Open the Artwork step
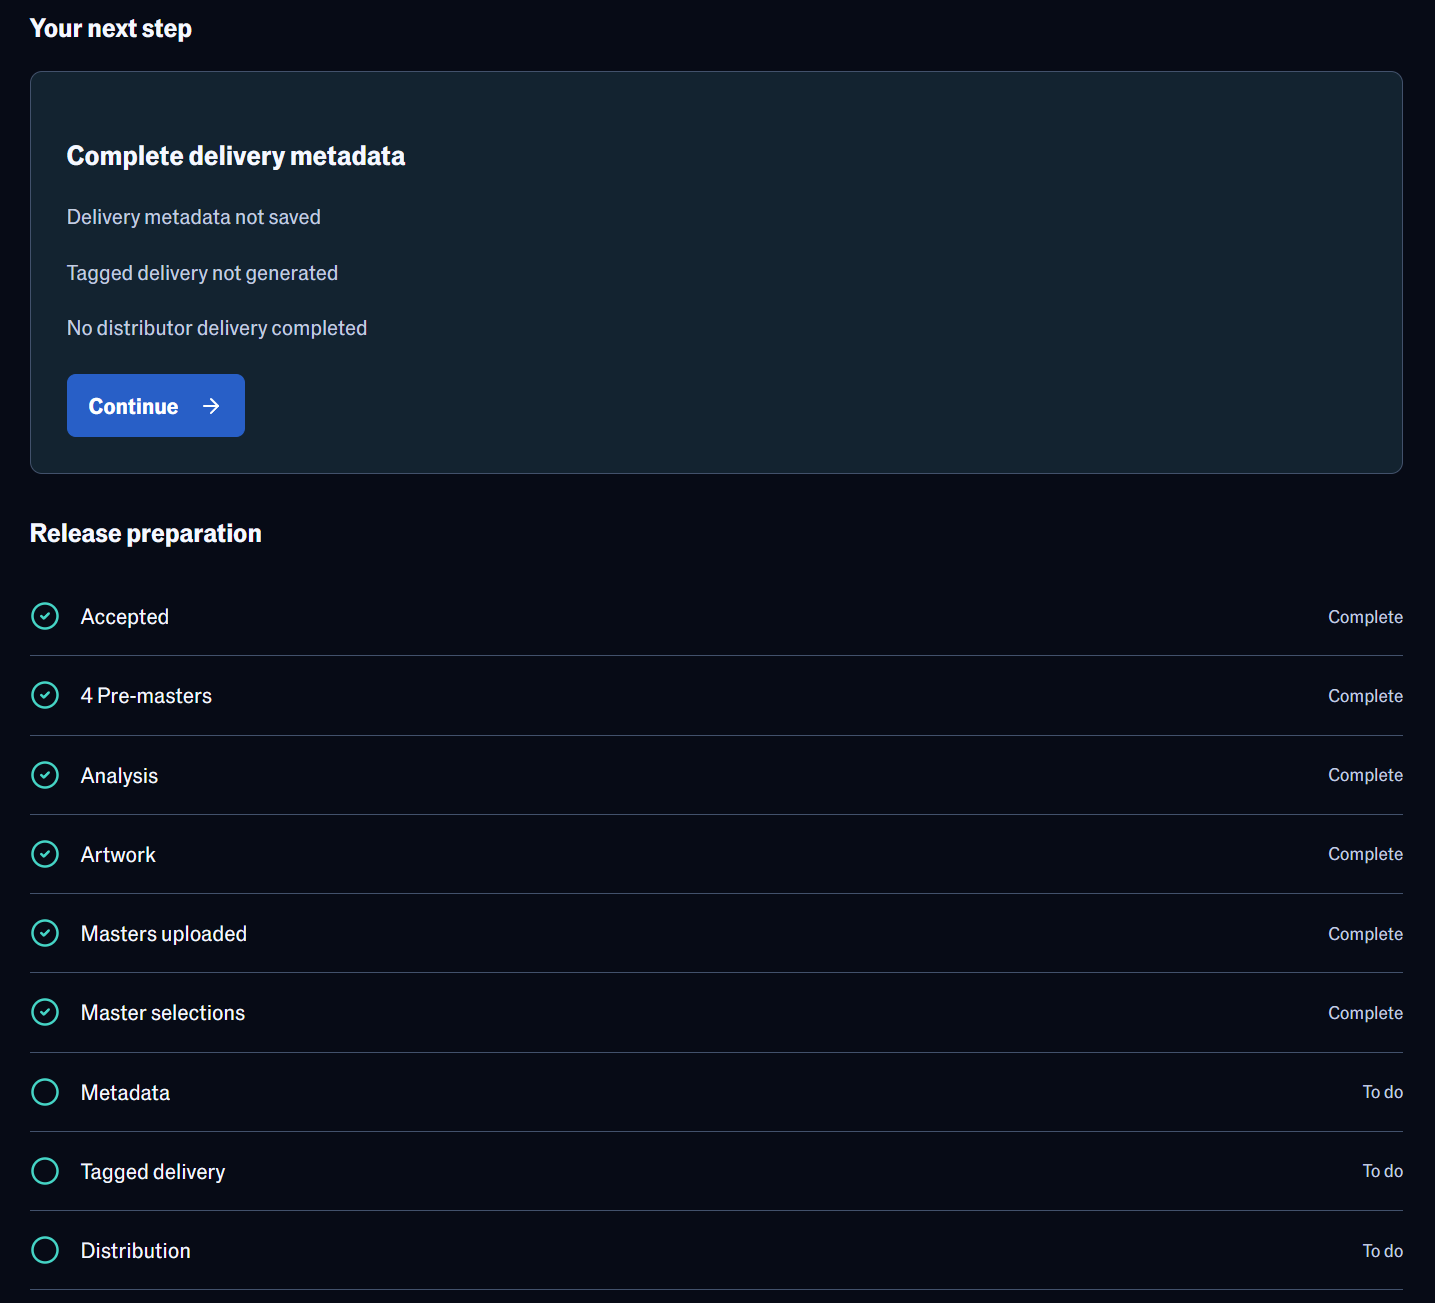The height and width of the screenshot is (1303, 1435). point(716,854)
